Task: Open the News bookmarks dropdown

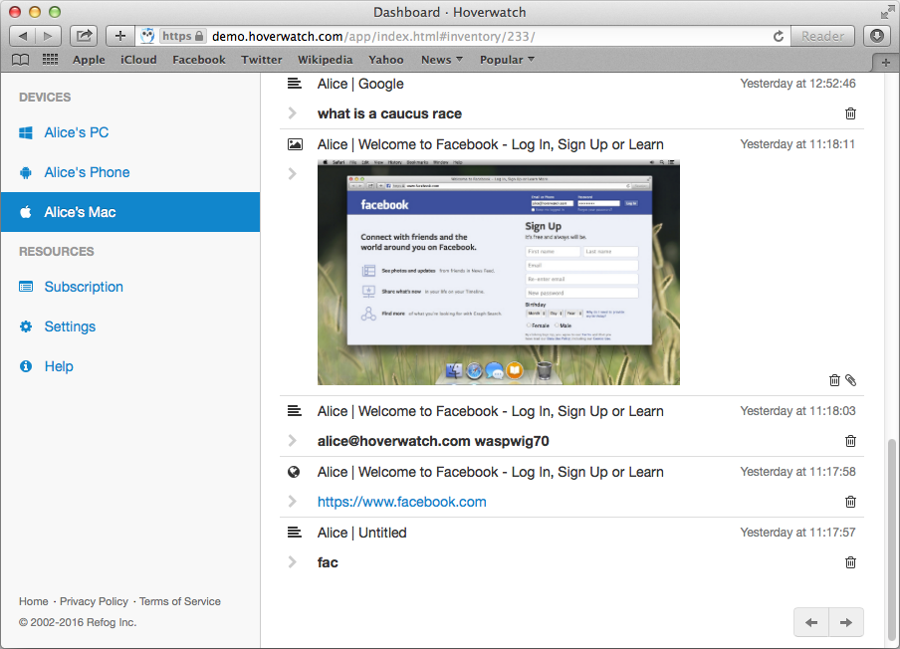Action: pyautogui.click(x=441, y=60)
